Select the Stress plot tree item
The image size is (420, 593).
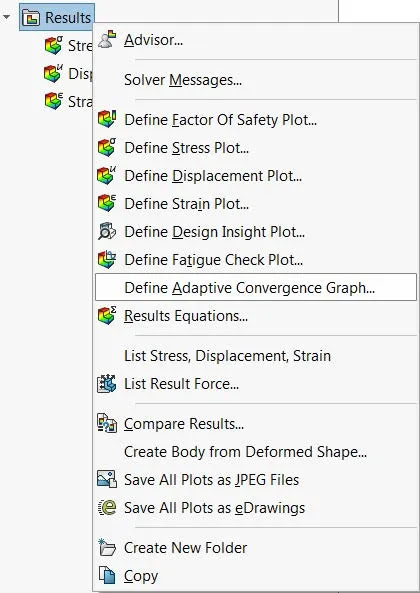[x=68, y=46]
